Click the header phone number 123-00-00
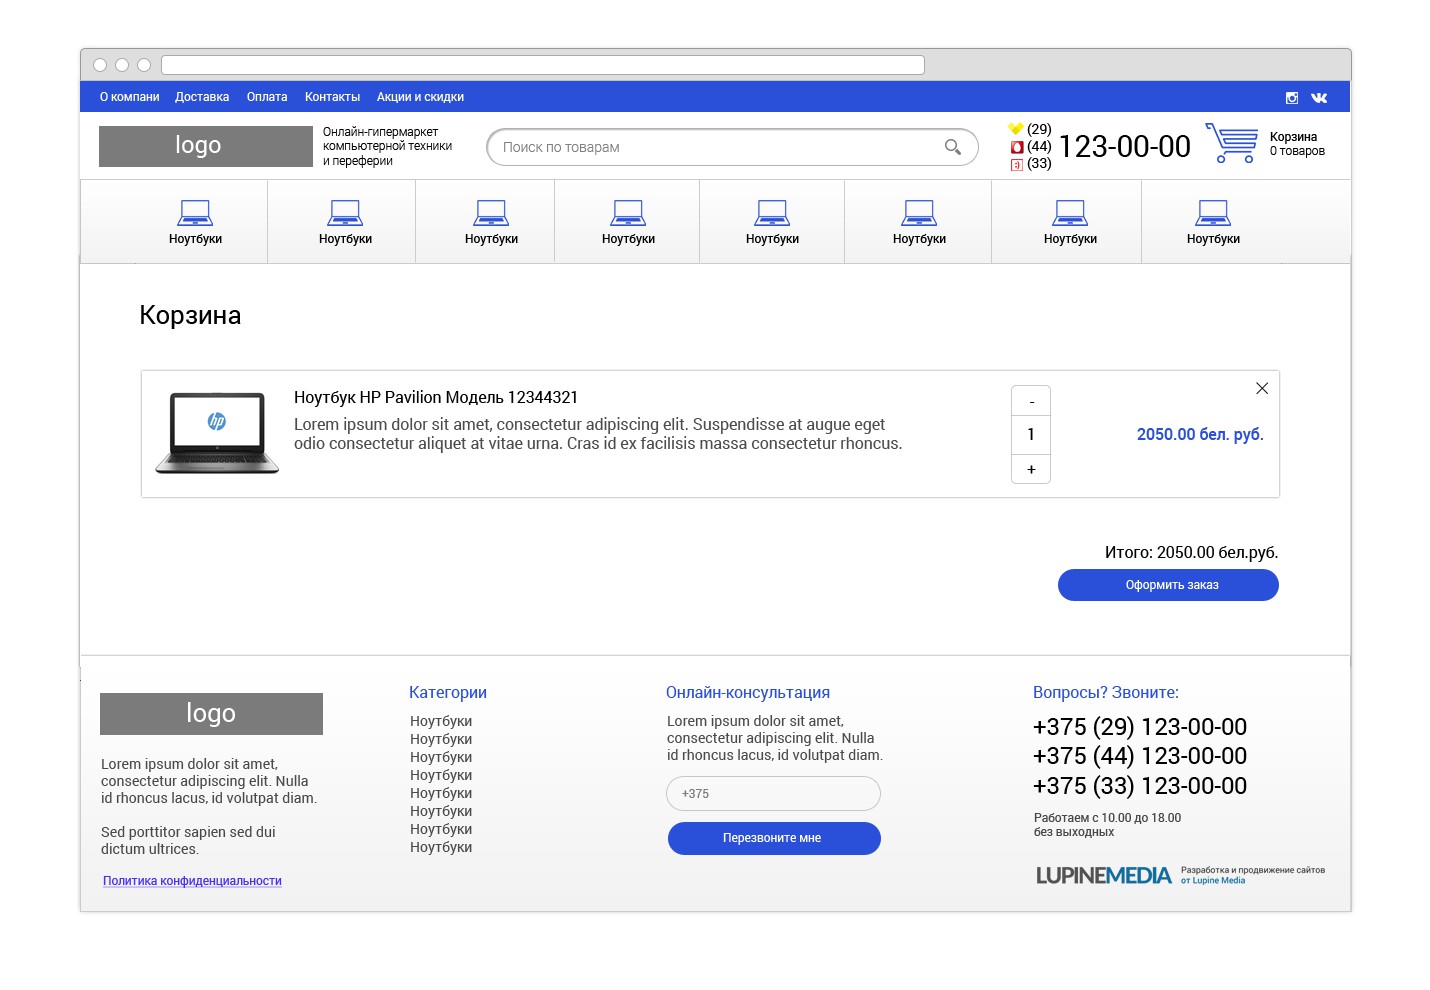The image size is (1430, 990). tap(1124, 147)
